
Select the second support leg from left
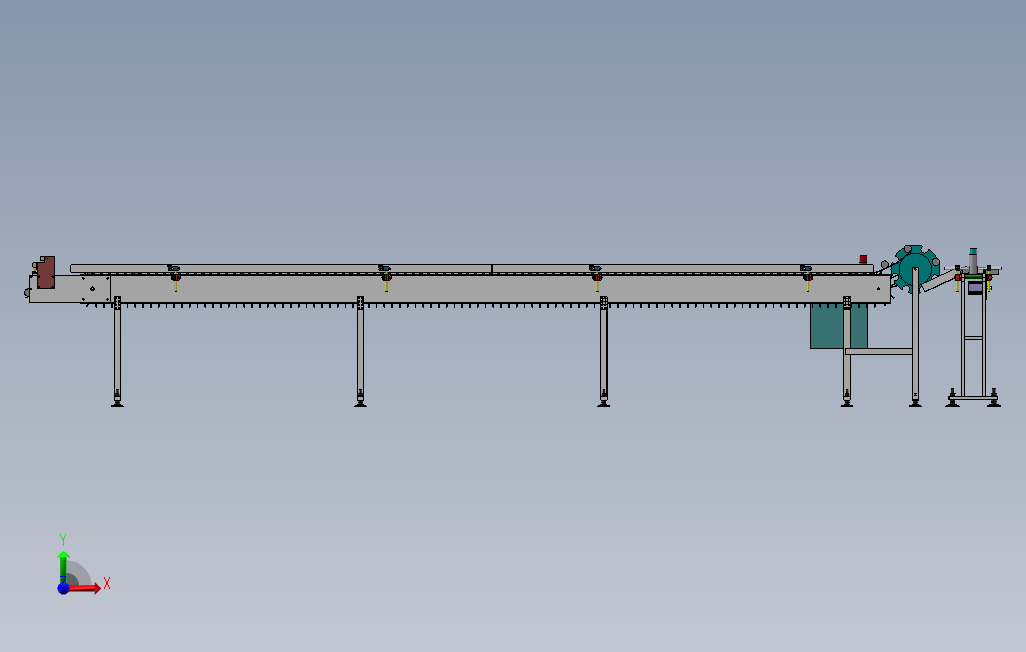point(360,352)
